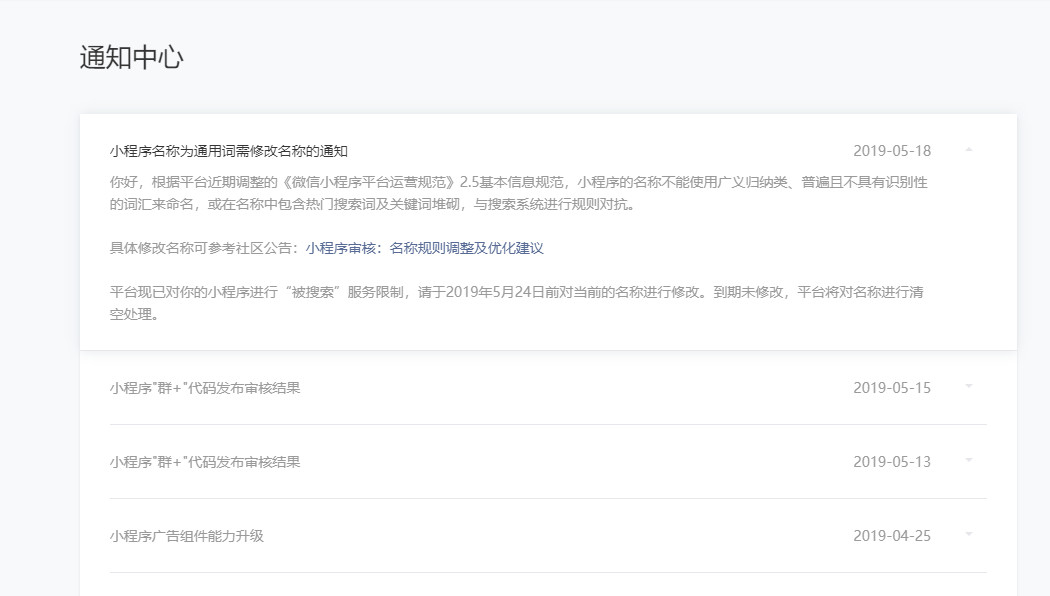Click the date 2019-05-13
This screenshot has width=1050, height=596.
(892, 461)
